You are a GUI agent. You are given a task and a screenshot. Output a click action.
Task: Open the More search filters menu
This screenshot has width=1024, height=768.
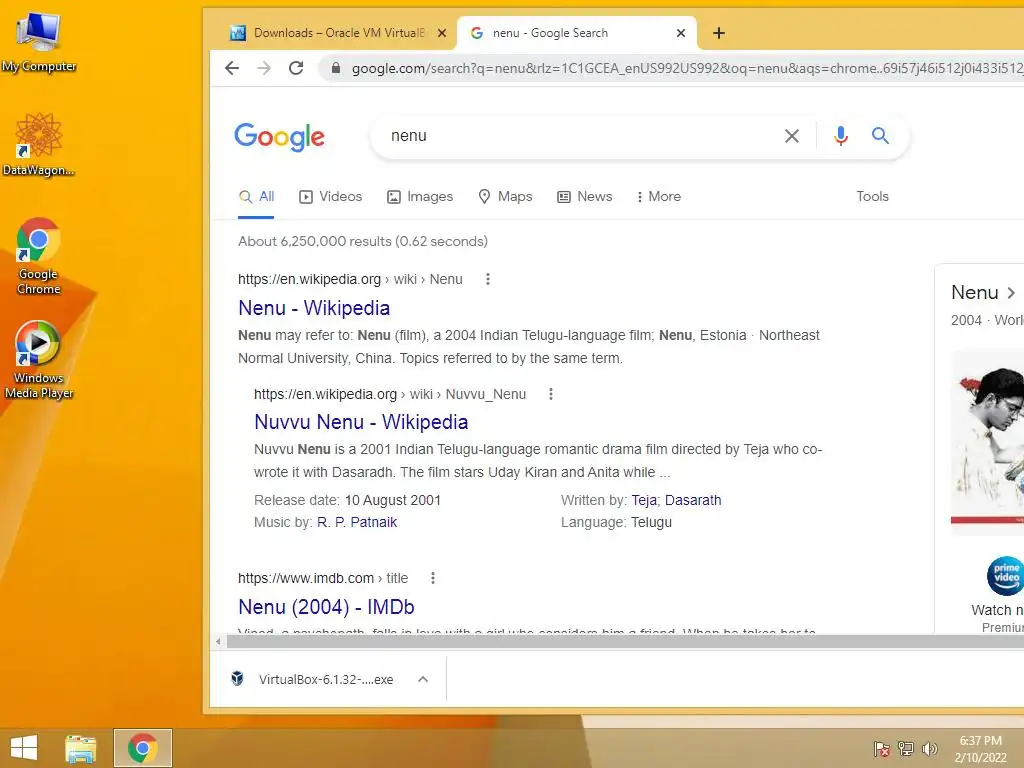(x=658, y=197)
